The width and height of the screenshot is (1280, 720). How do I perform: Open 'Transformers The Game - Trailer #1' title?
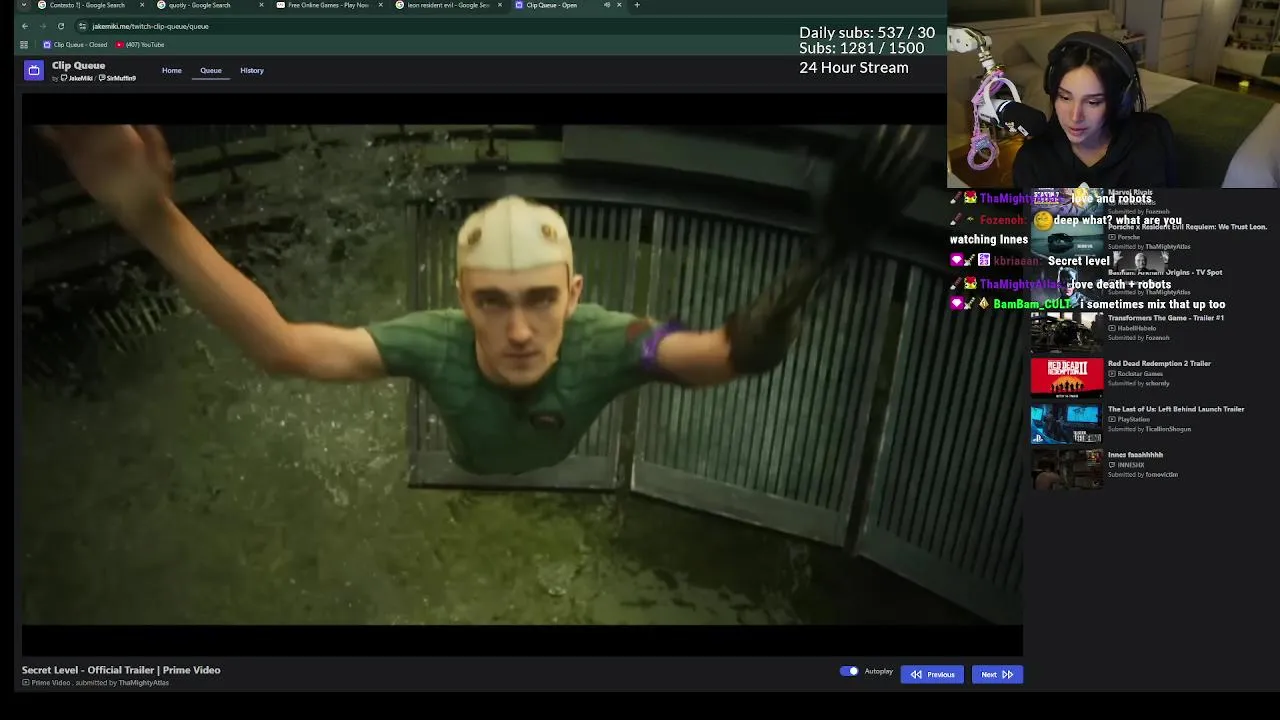pos(1166,318)
